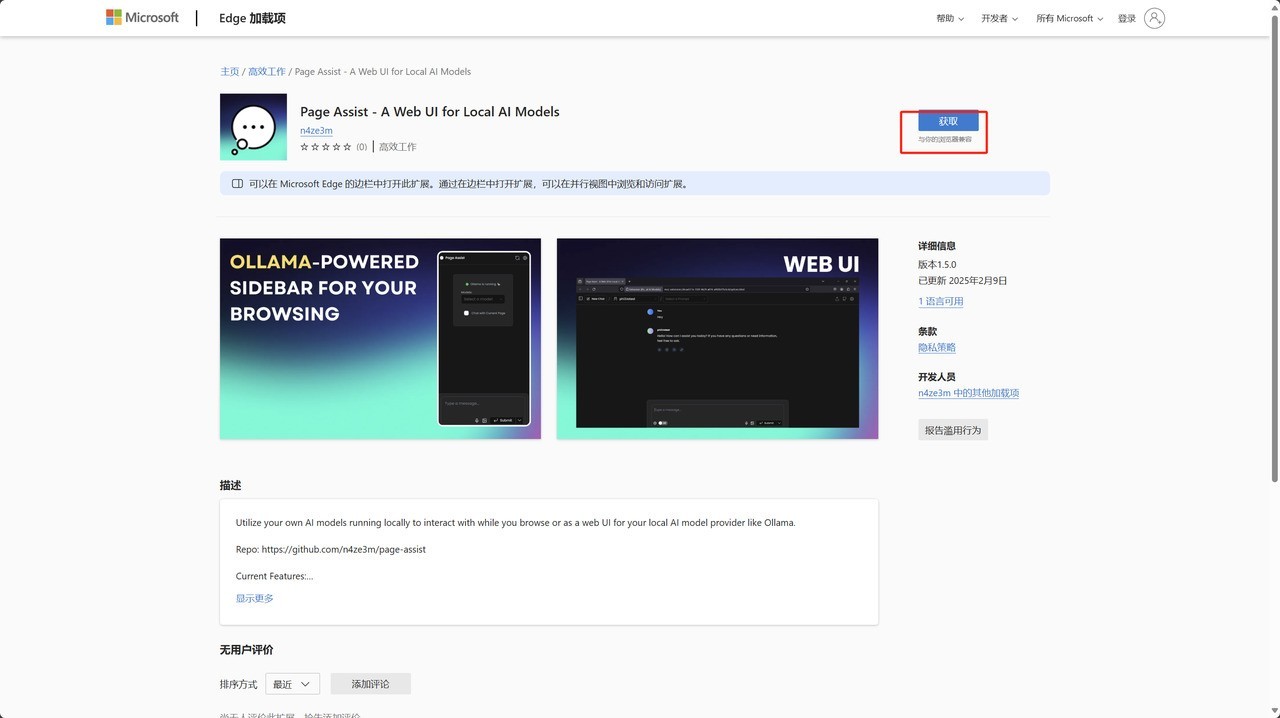Image resolution: width=1280 pixels, height=718 pixels.
Task: Click 登录 to sign in
Action: pyautogui.click(x=1127, y=19)
